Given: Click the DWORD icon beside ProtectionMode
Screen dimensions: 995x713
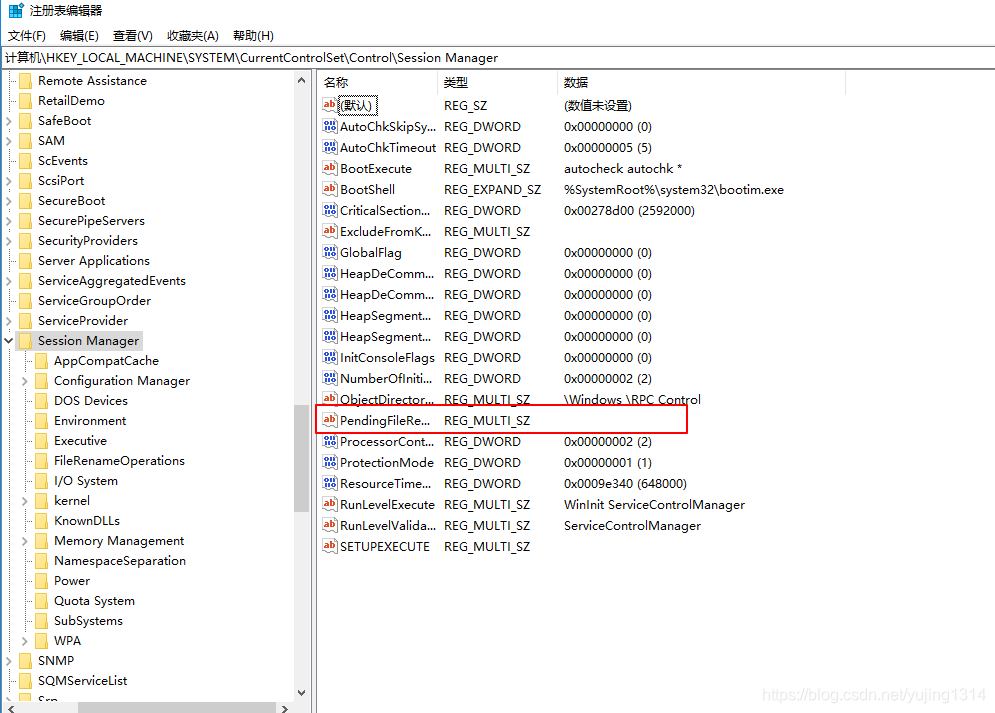Looking at the screenshot, I should [x=330, y=462].
